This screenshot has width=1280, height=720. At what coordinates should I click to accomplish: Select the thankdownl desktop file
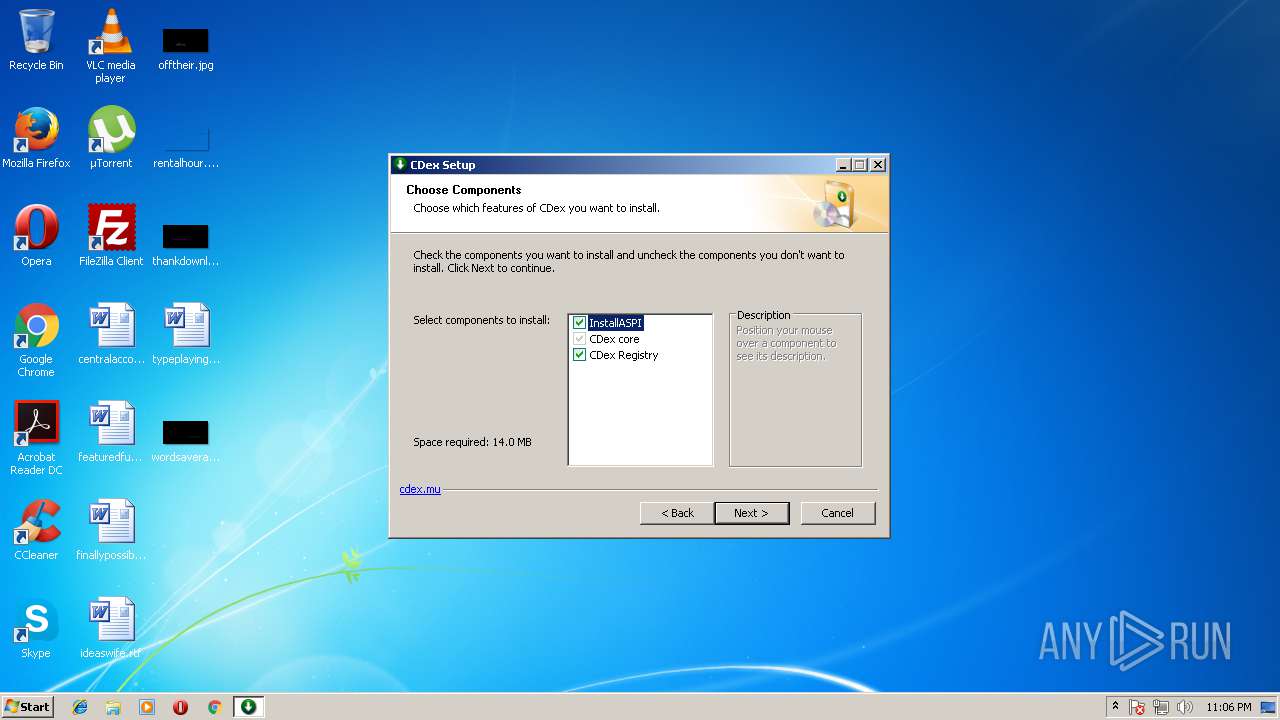(186, 245)
